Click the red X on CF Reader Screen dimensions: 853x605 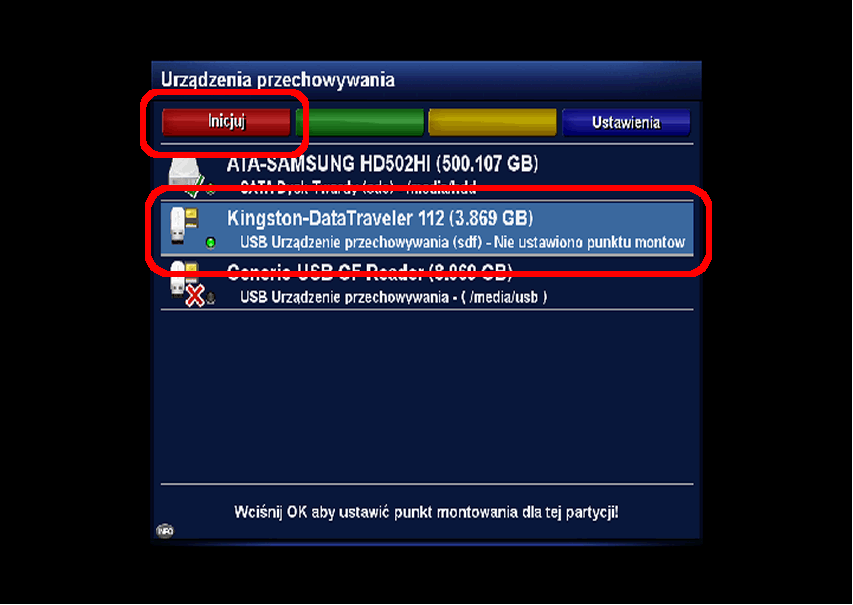point(194,297)
